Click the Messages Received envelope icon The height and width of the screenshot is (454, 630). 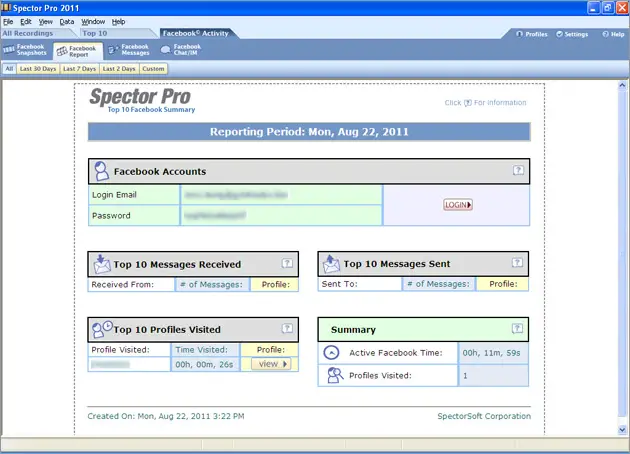click(x=102, y=264)
